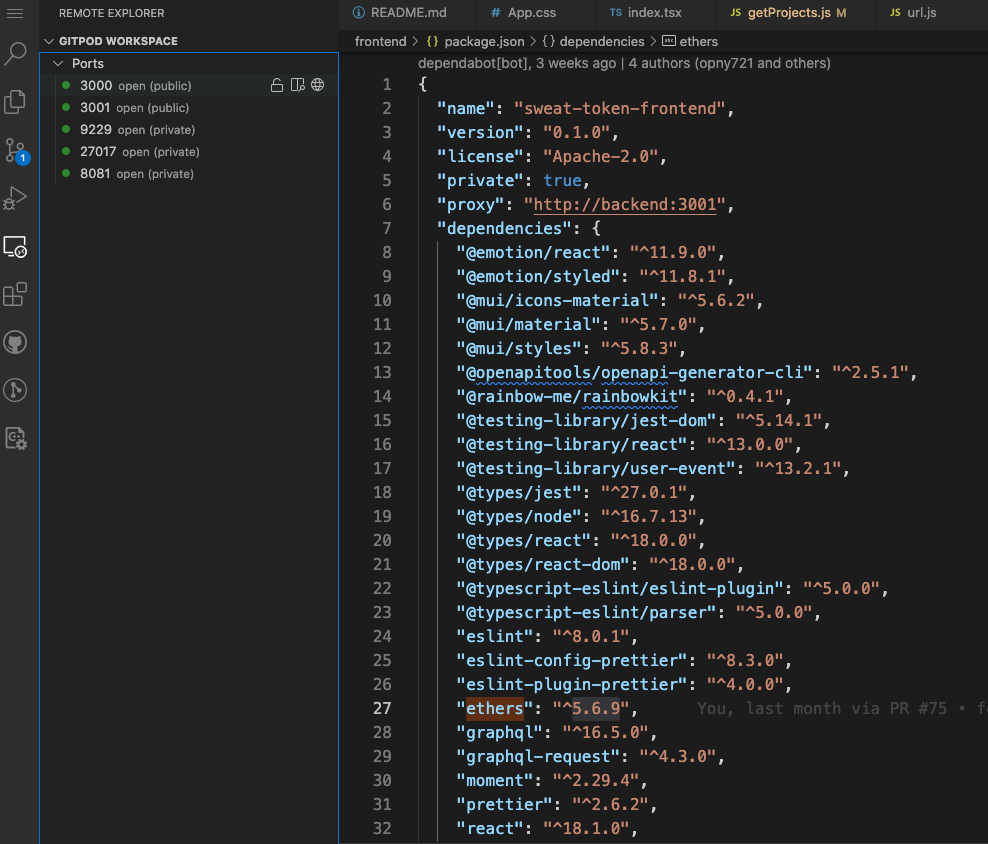988x844 pixels.
Task: Click the frontend breadcrumb
Action: 381,42
